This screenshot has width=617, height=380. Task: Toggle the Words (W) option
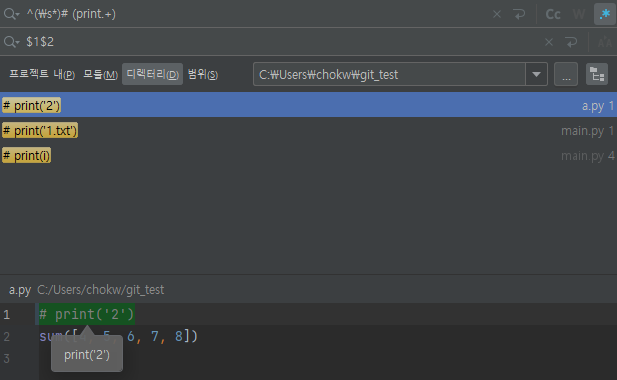tap(579, 14)
